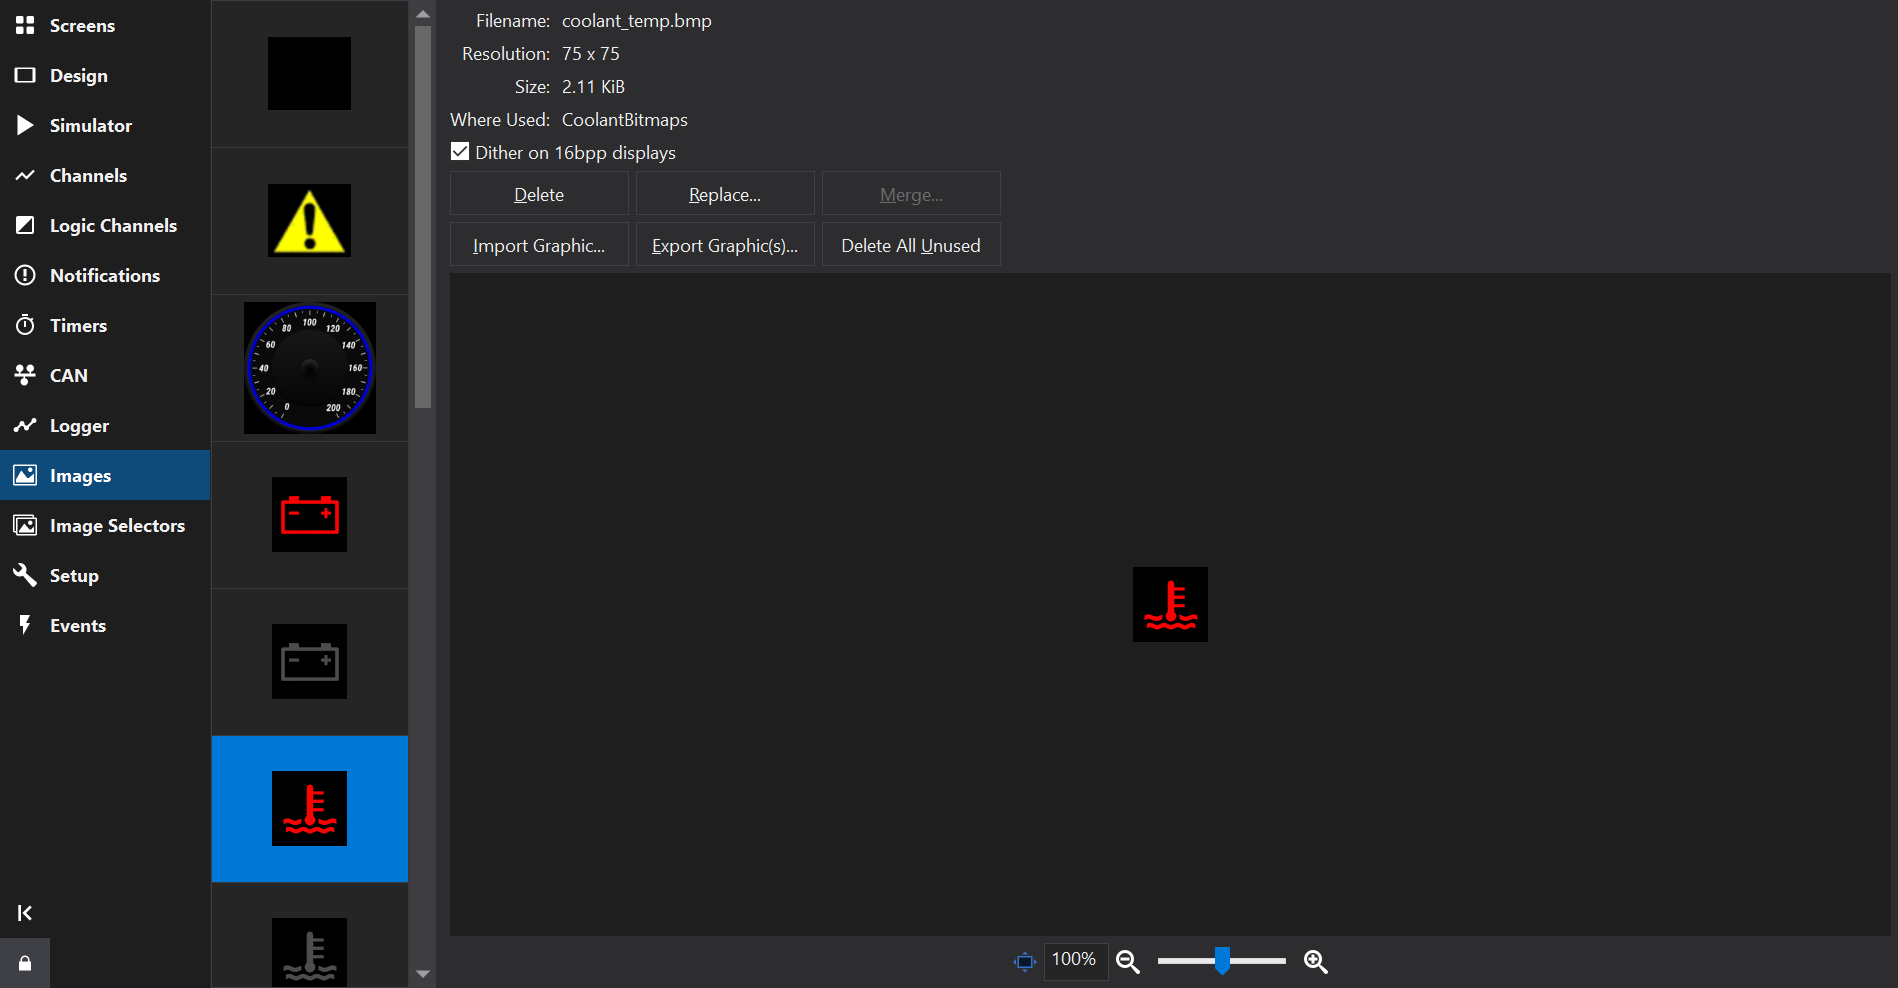1898x988 pixels.
Task: Go to Logic Channels section
Action: tap(113, 225)
